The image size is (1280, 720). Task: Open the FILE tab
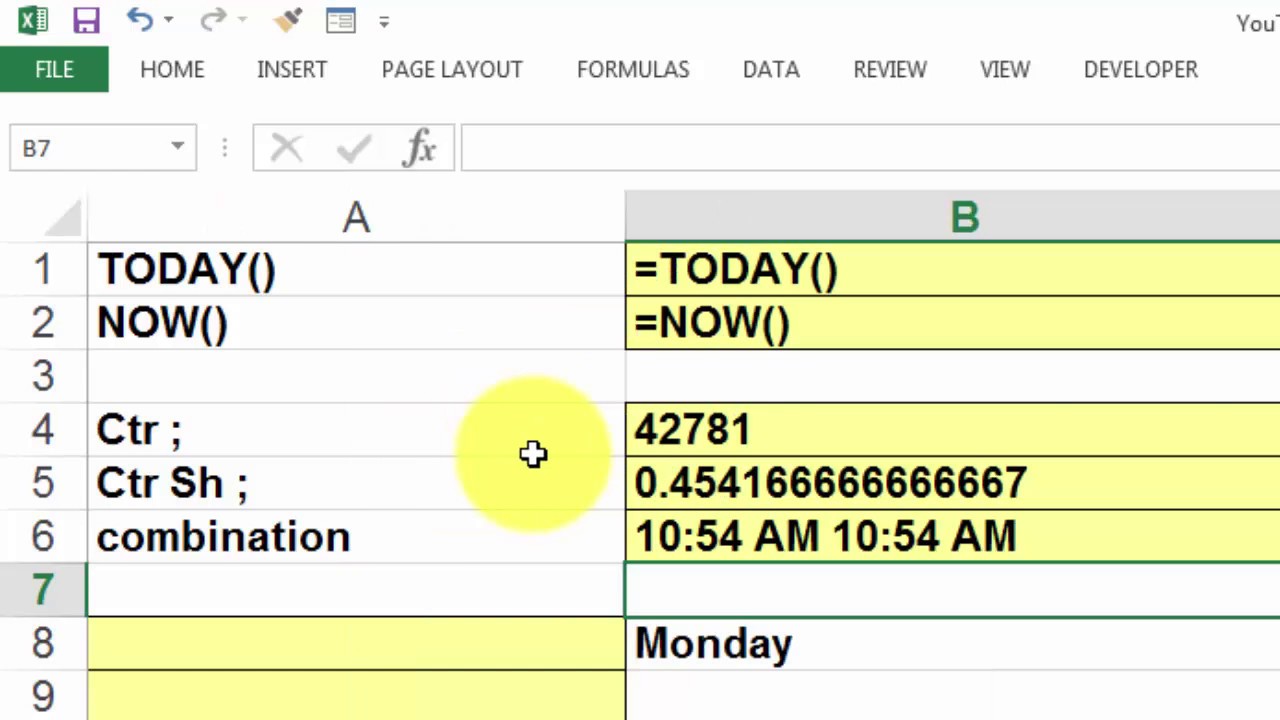point(54,70)
